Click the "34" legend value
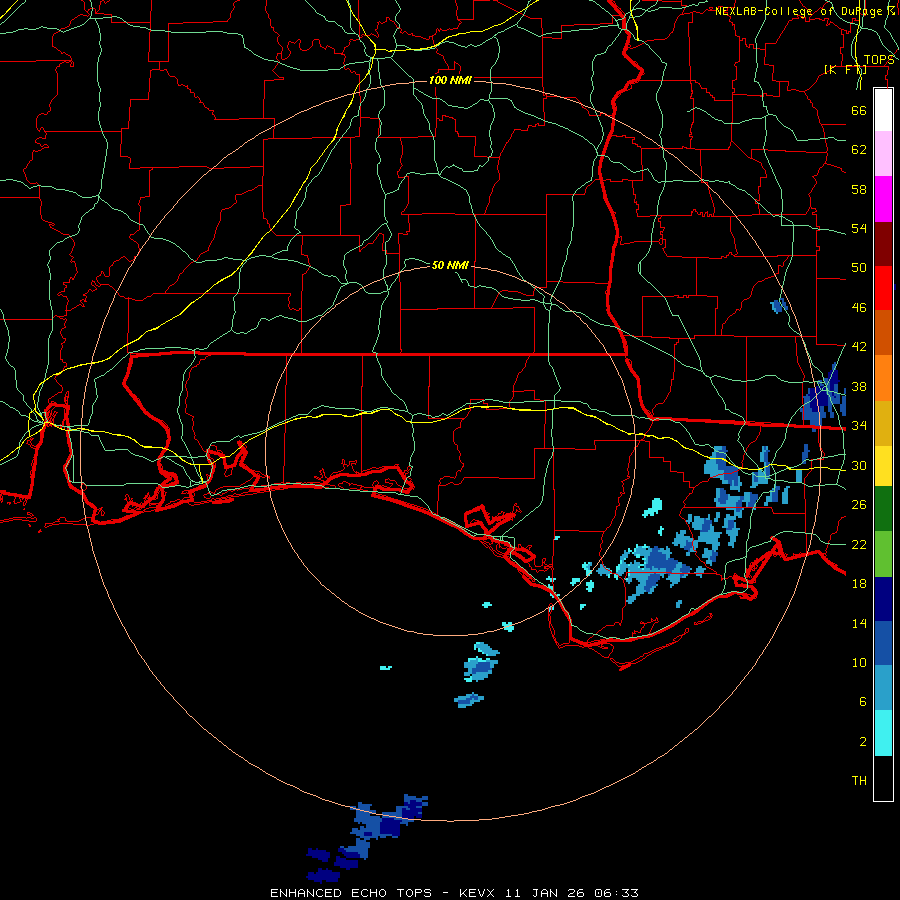The image size is (900, 900). 859,426
